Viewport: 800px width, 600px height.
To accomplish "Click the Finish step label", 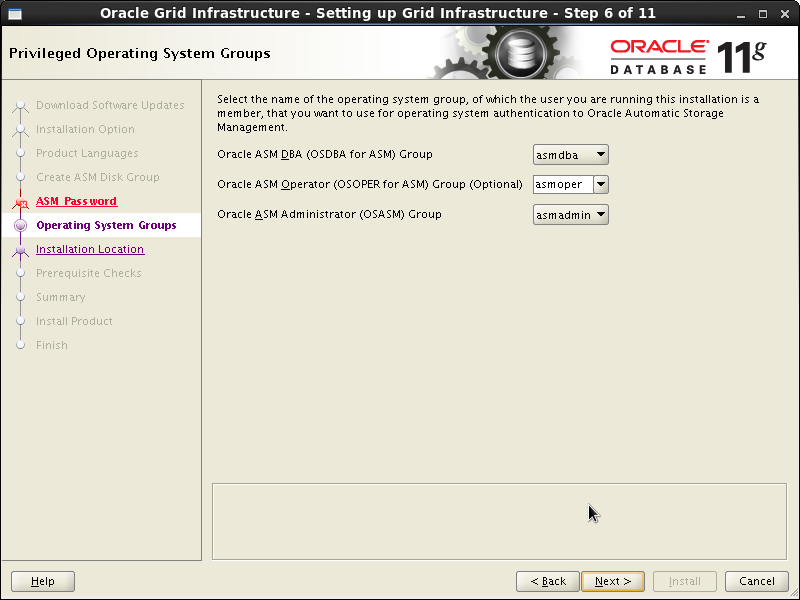I will tap(52, 345).
